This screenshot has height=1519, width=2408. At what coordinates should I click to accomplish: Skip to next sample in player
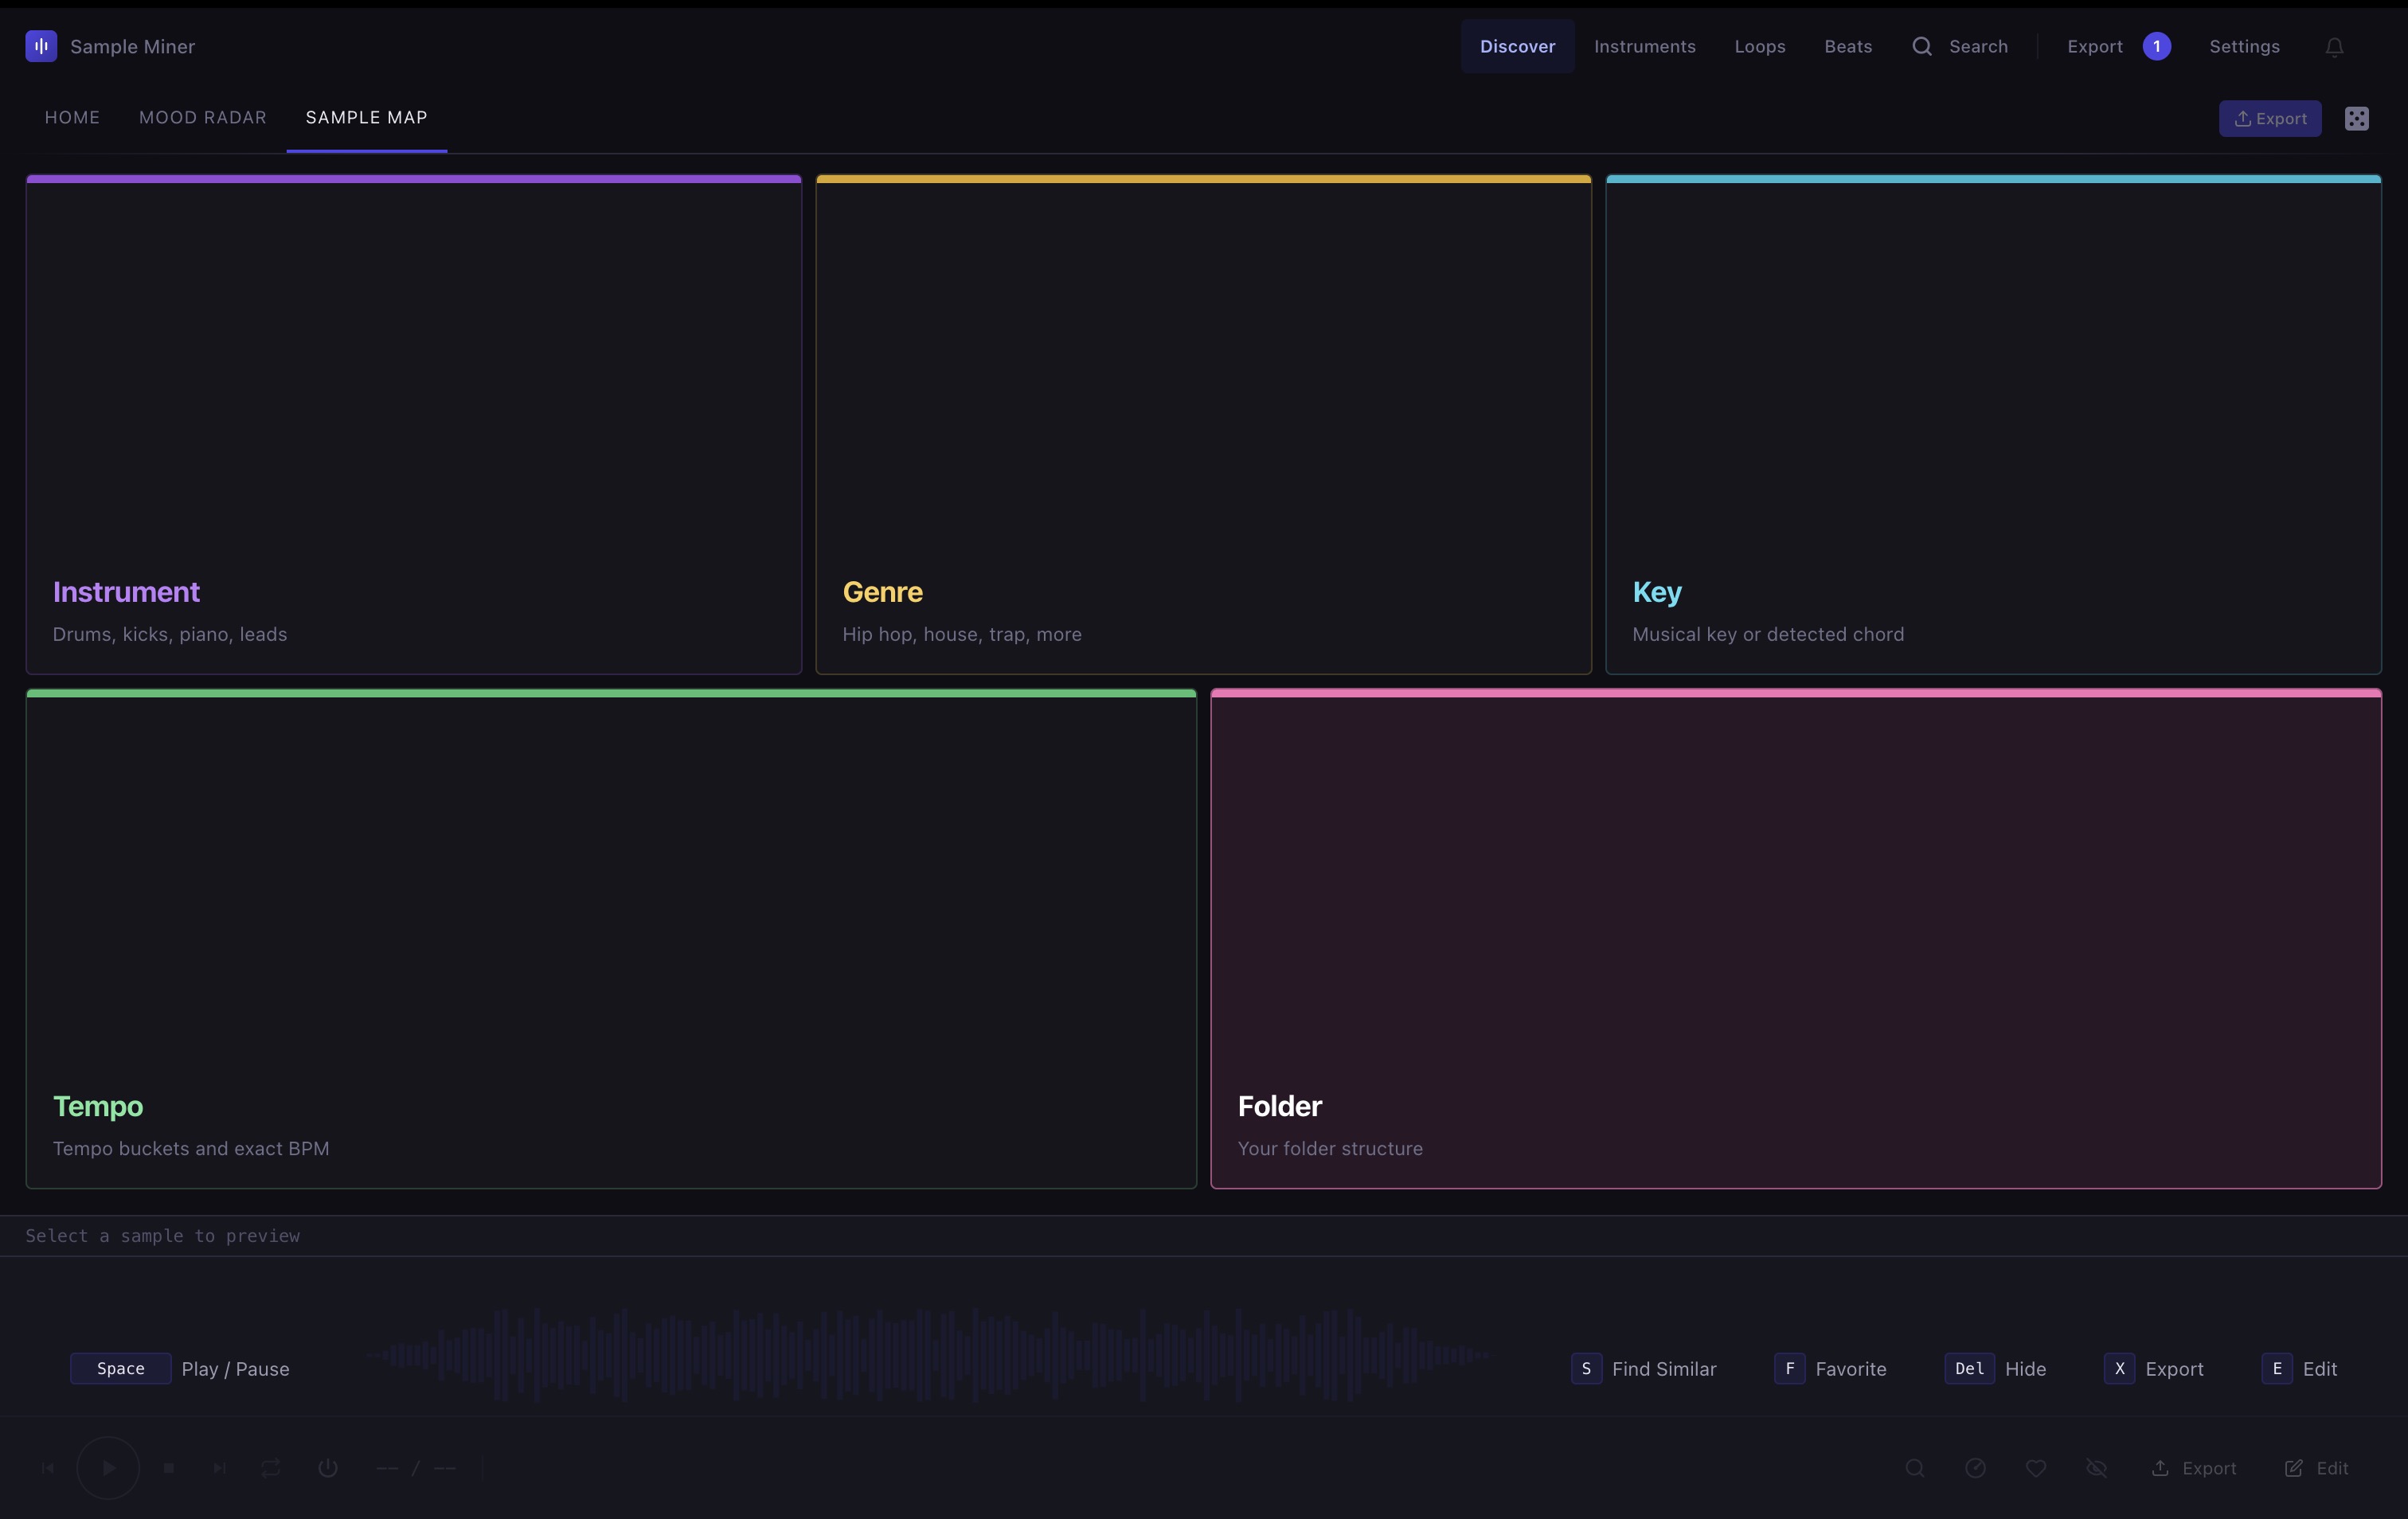click(220, 1468)
